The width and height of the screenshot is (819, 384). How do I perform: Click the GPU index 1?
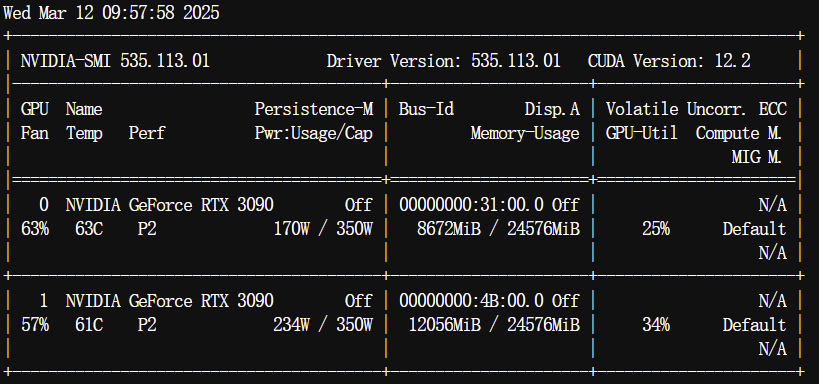[44, 301]
